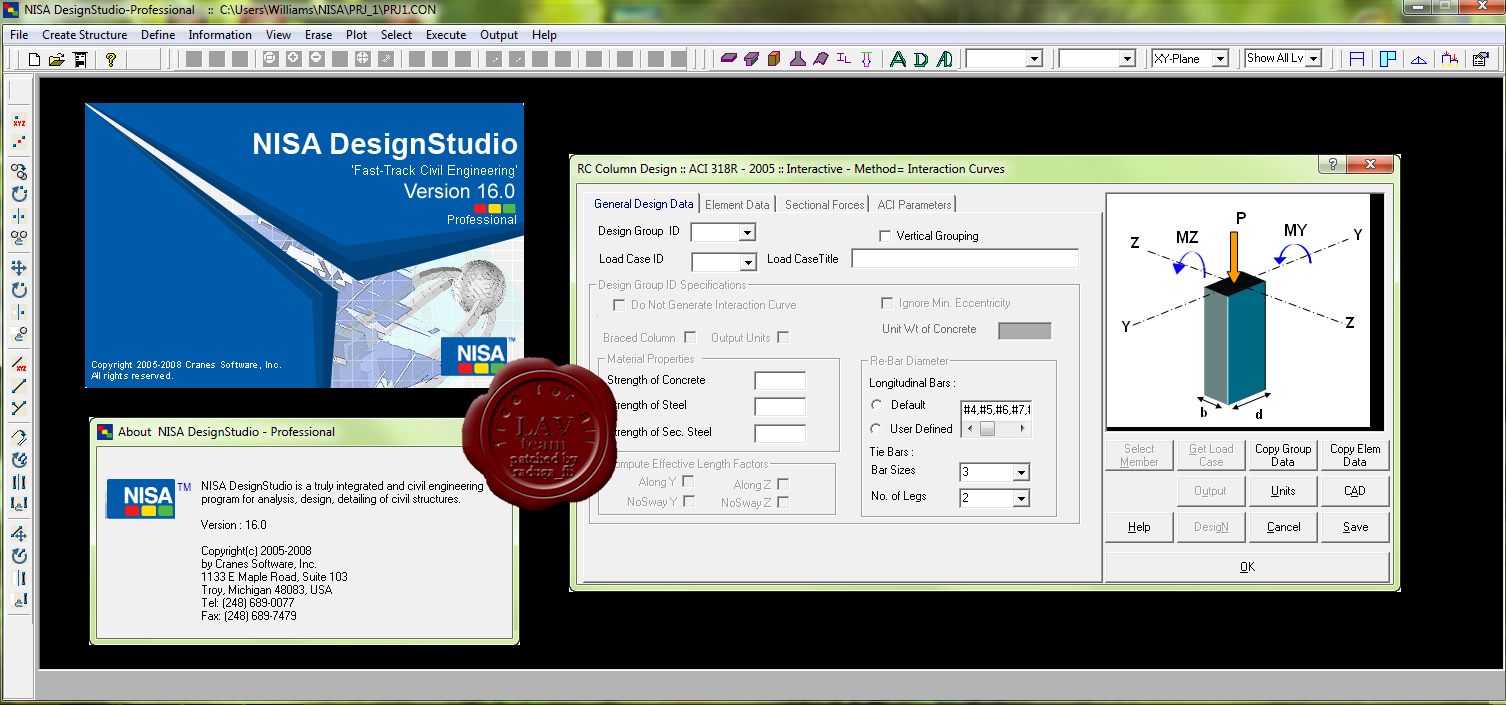
Task: Click the Strength of Steel field
Action: (780, 406)
